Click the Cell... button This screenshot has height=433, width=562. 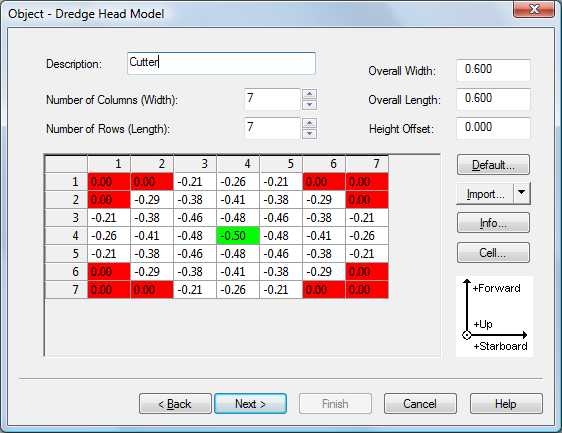(x=493, y=253)
